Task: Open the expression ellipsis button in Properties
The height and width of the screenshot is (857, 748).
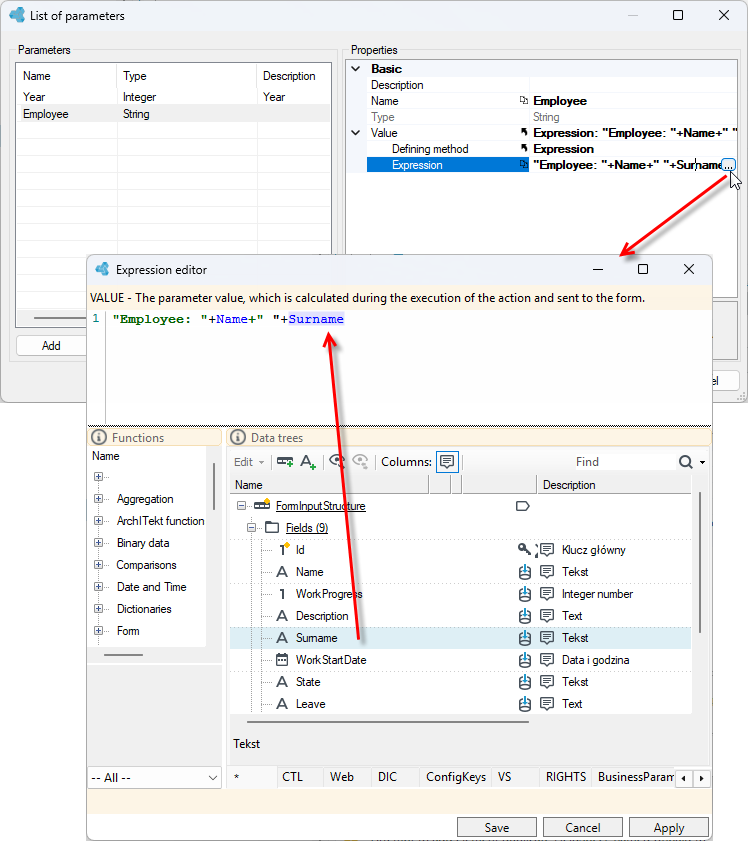Action: [728, 165]
